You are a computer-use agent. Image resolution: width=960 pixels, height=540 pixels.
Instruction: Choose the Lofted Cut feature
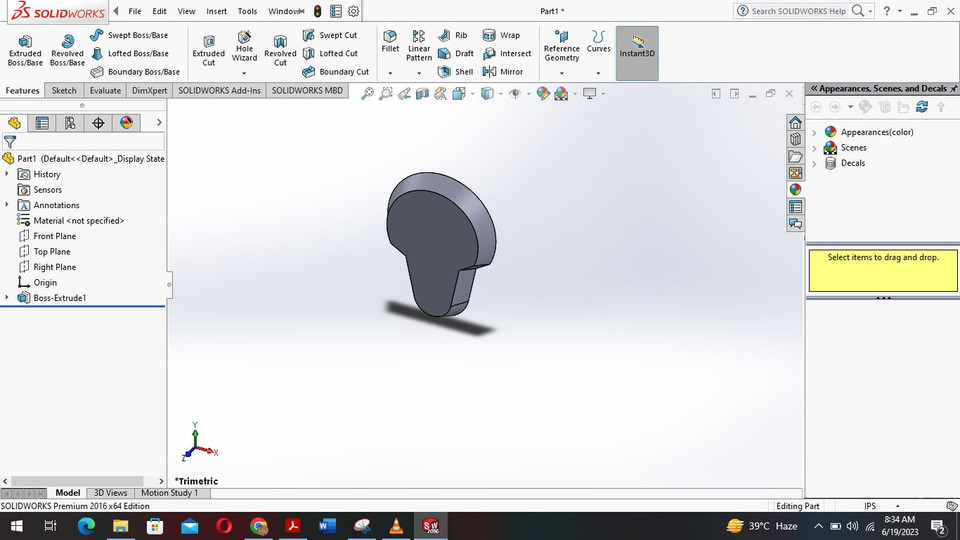click(x=330, y=54)
